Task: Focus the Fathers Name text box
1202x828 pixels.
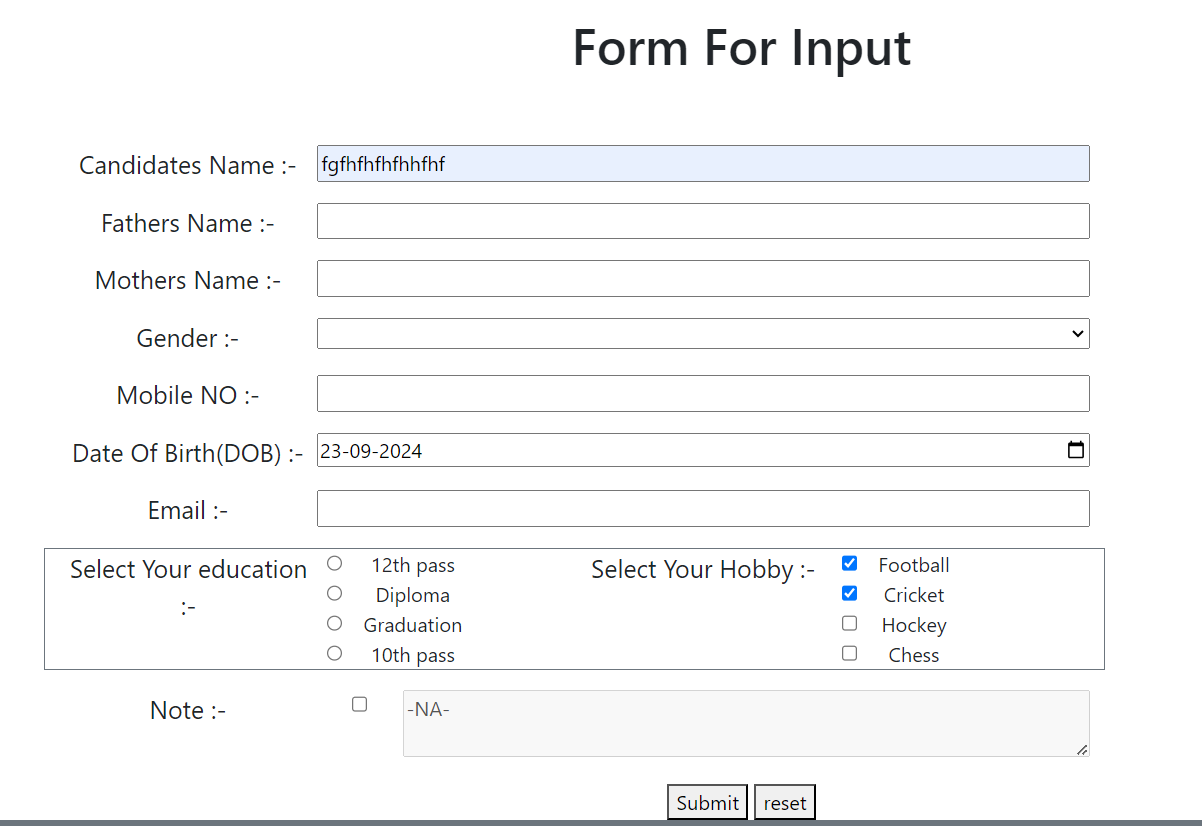Action: pos(702,221)
